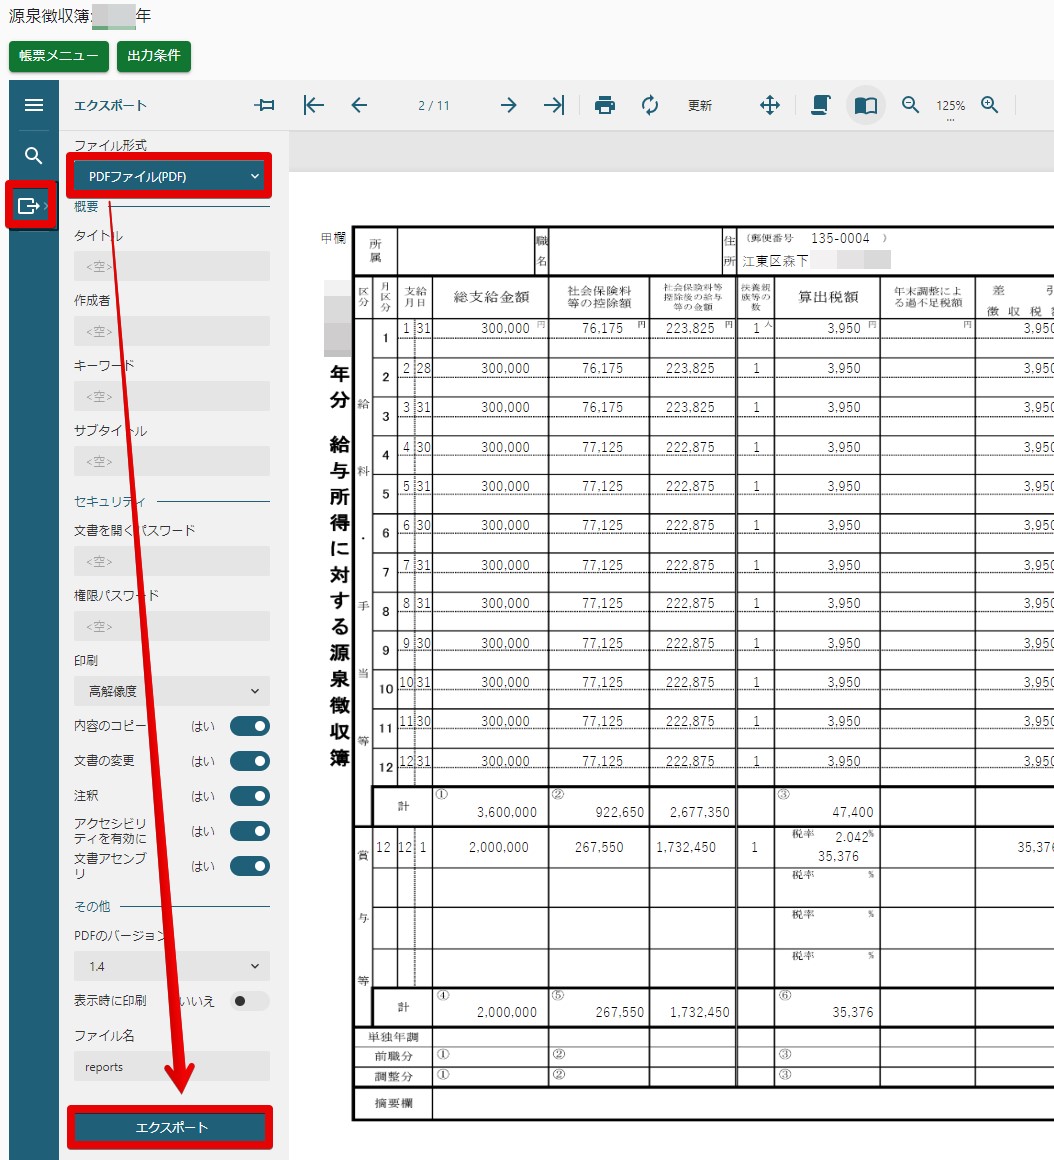The width and height of the screenshot is (1054, 1160).
Task: Click the その他 section heading
Action: 92,906
